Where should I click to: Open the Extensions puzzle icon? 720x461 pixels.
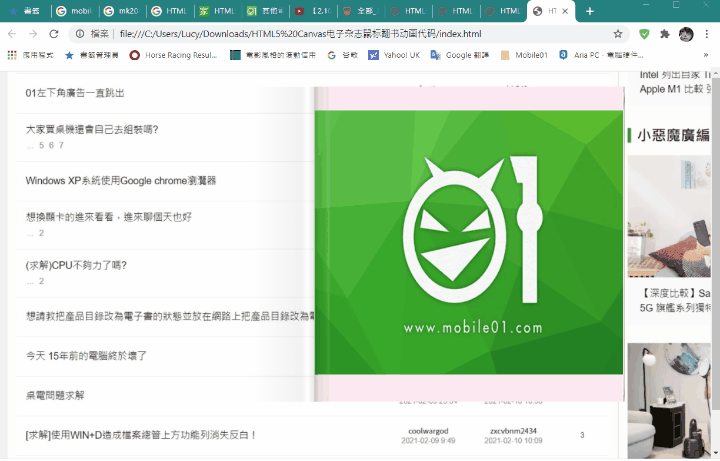pos(664,34)
